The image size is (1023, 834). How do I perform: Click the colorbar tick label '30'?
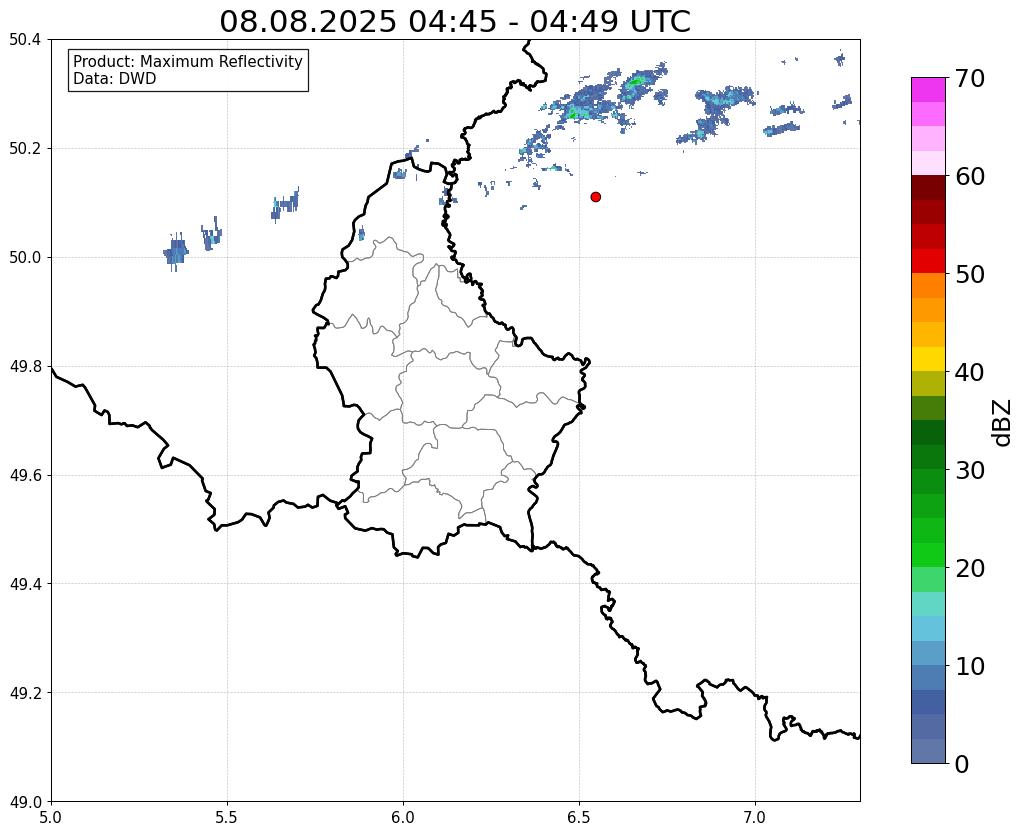(970, 470)
